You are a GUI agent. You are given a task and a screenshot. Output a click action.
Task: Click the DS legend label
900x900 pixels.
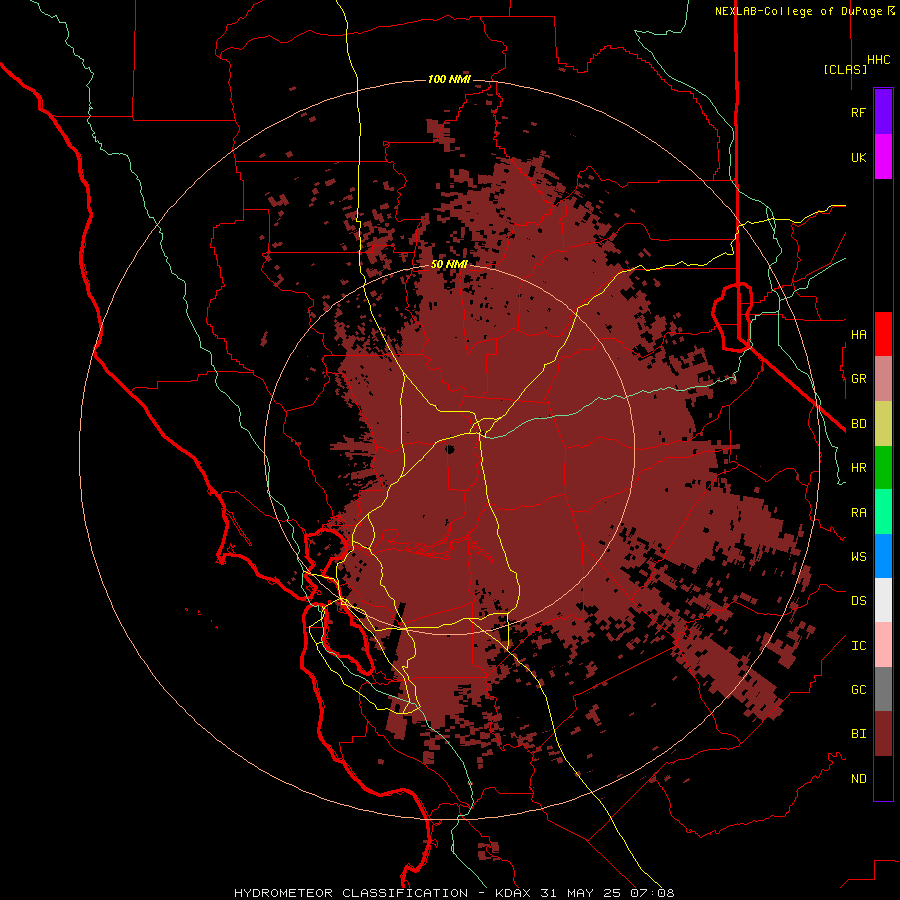pyautogui.click(x=858, y=600)
